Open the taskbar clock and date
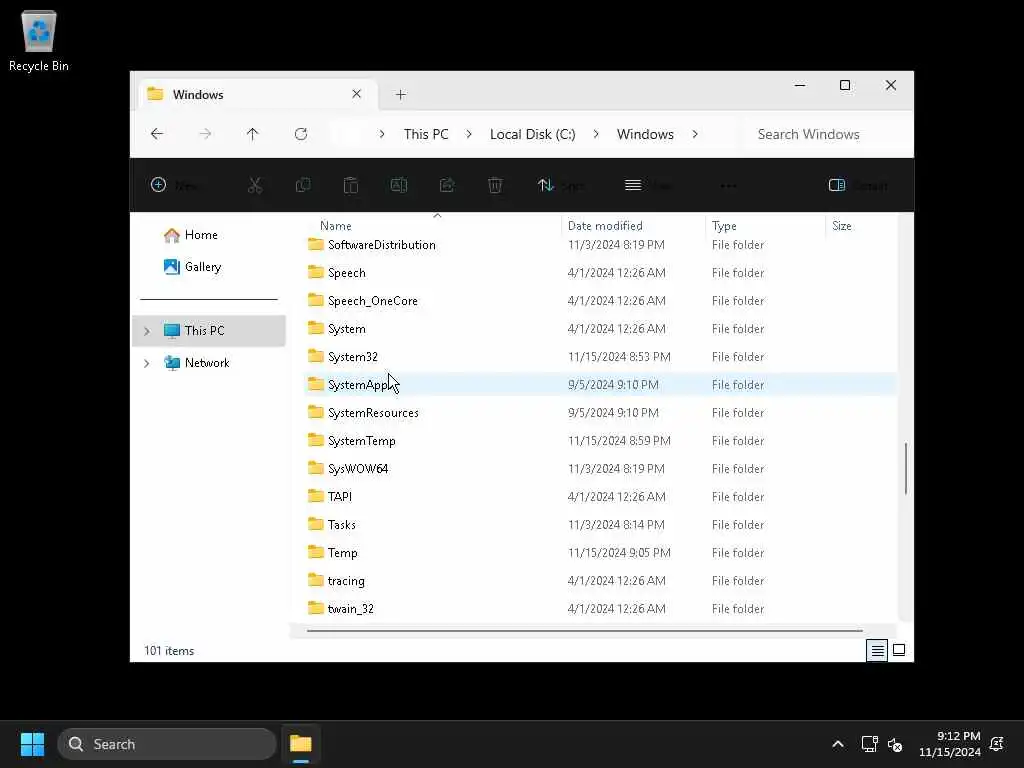Image resolution: width=1024 pixels, height=768 pixels. click(950, 744)
